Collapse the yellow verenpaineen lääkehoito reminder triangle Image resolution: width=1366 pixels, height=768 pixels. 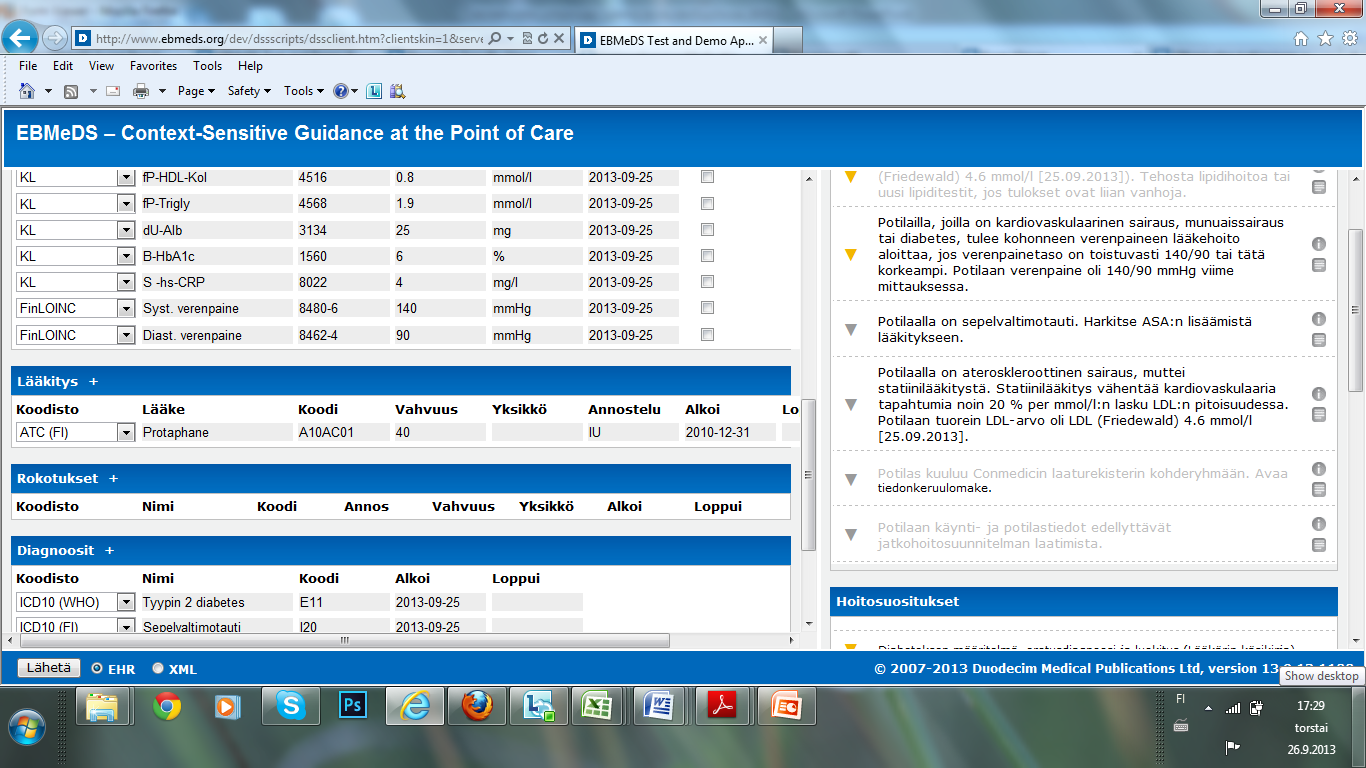point(851,254)
